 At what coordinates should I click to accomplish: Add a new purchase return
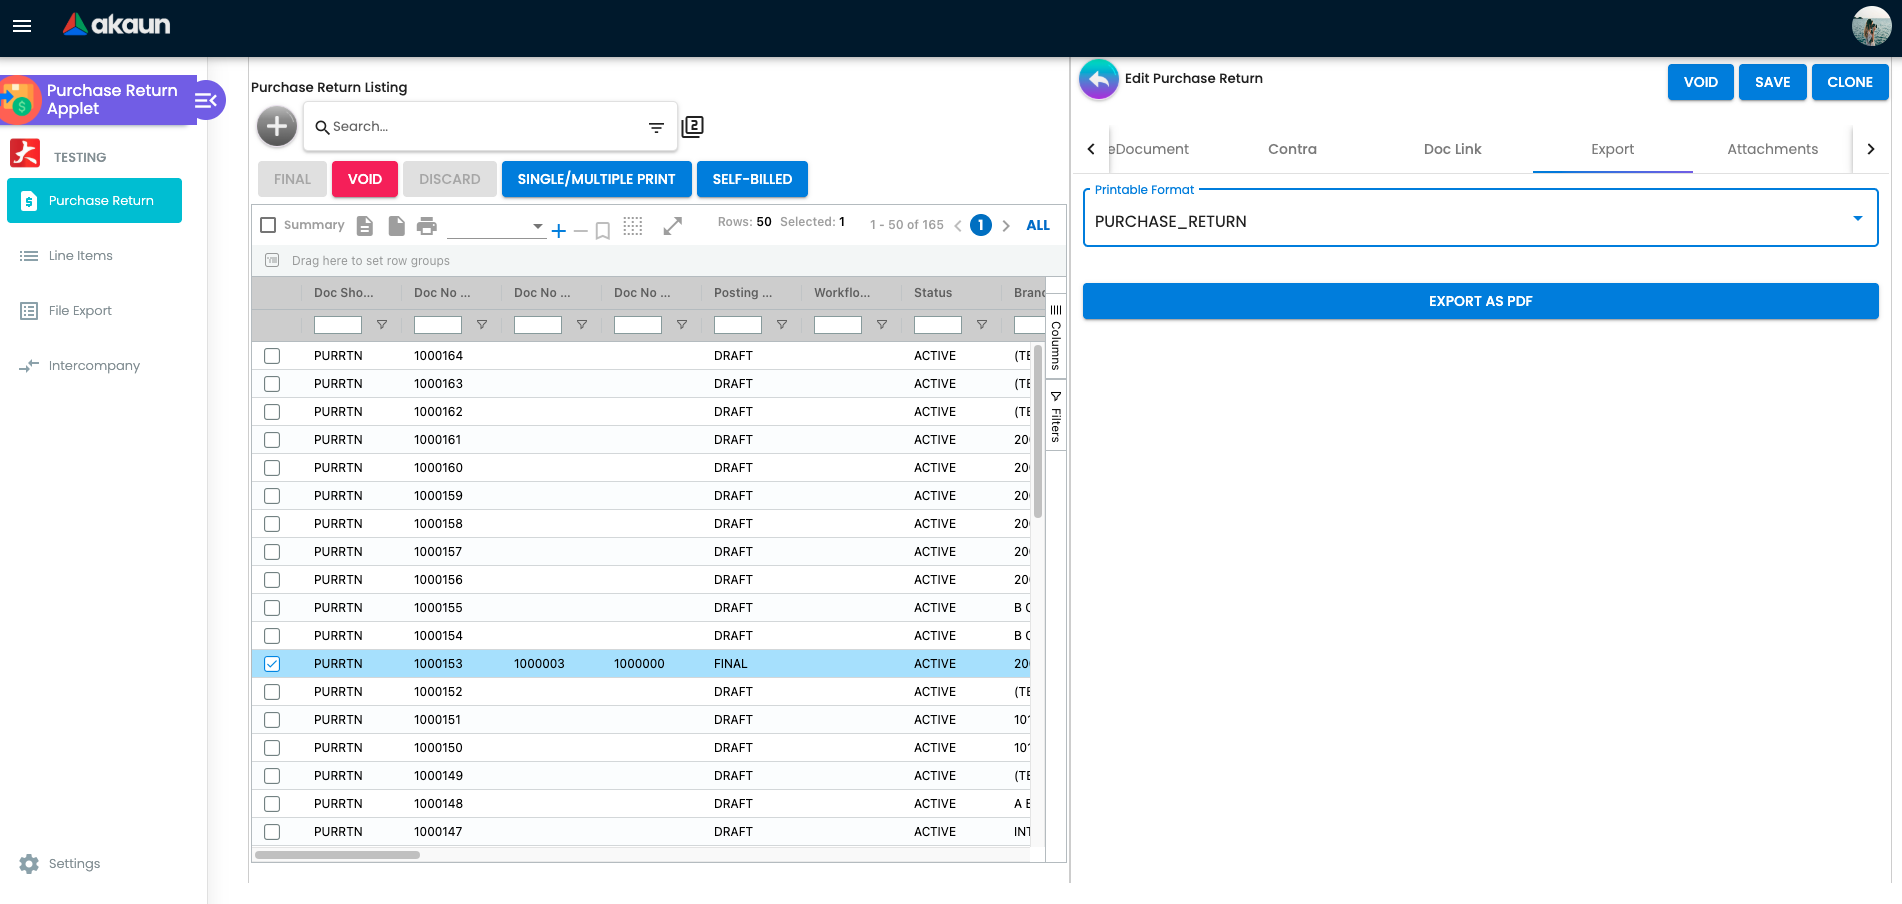277,126
